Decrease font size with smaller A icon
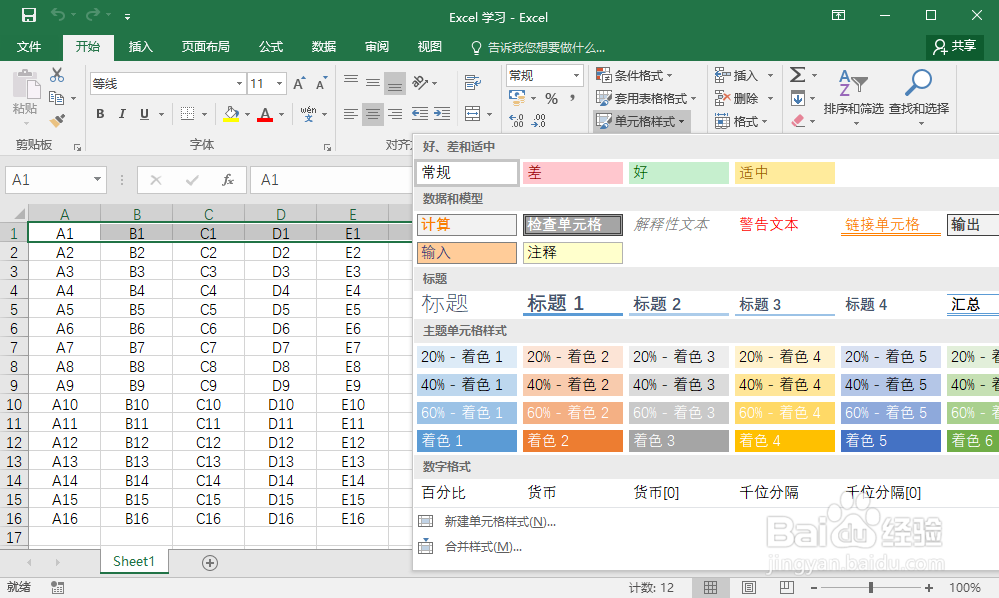Viewport: 999px width, 598px height. [x=321, y=83]
